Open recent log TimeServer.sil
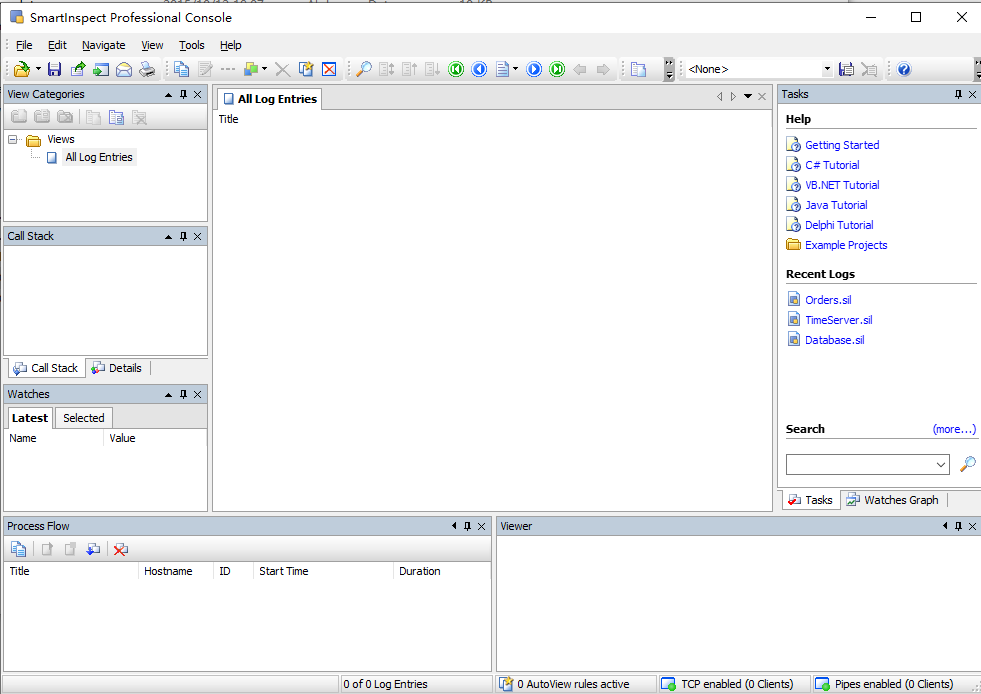Screen dimensions: 981x694 pos(838,320)
